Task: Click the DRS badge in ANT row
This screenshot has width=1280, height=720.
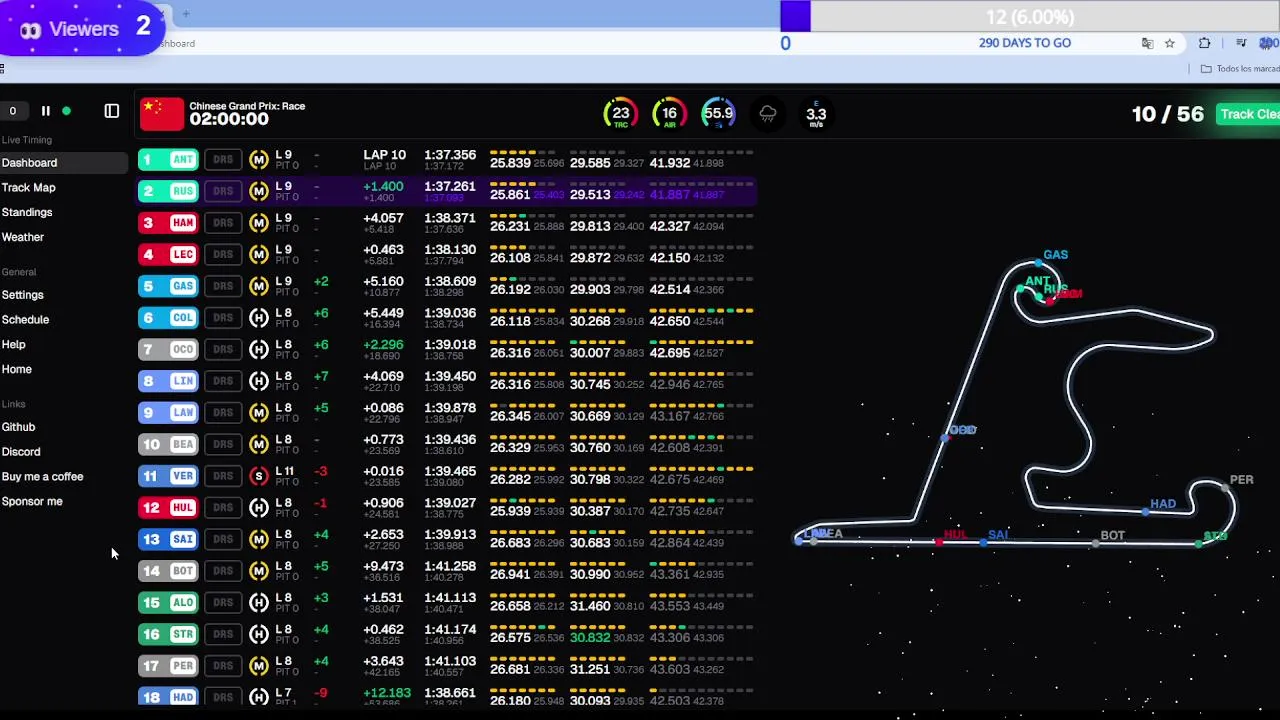Action: 223,159
